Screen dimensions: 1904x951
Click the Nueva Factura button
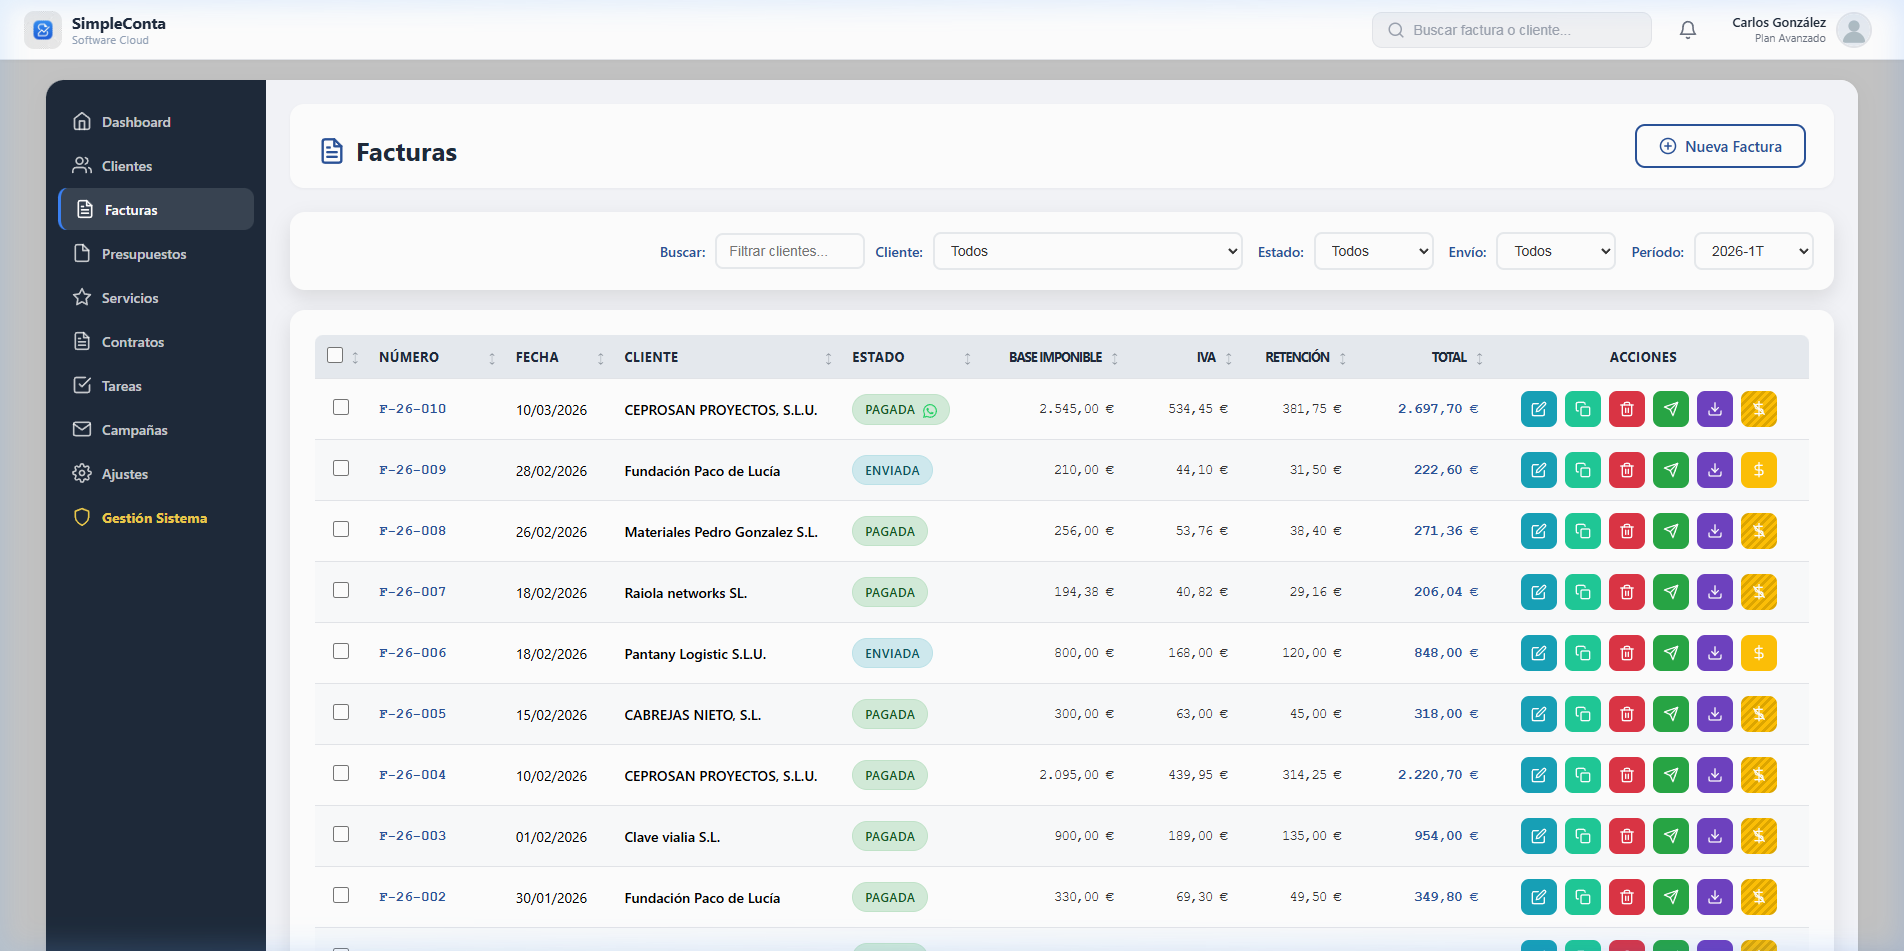[1720, 146]
